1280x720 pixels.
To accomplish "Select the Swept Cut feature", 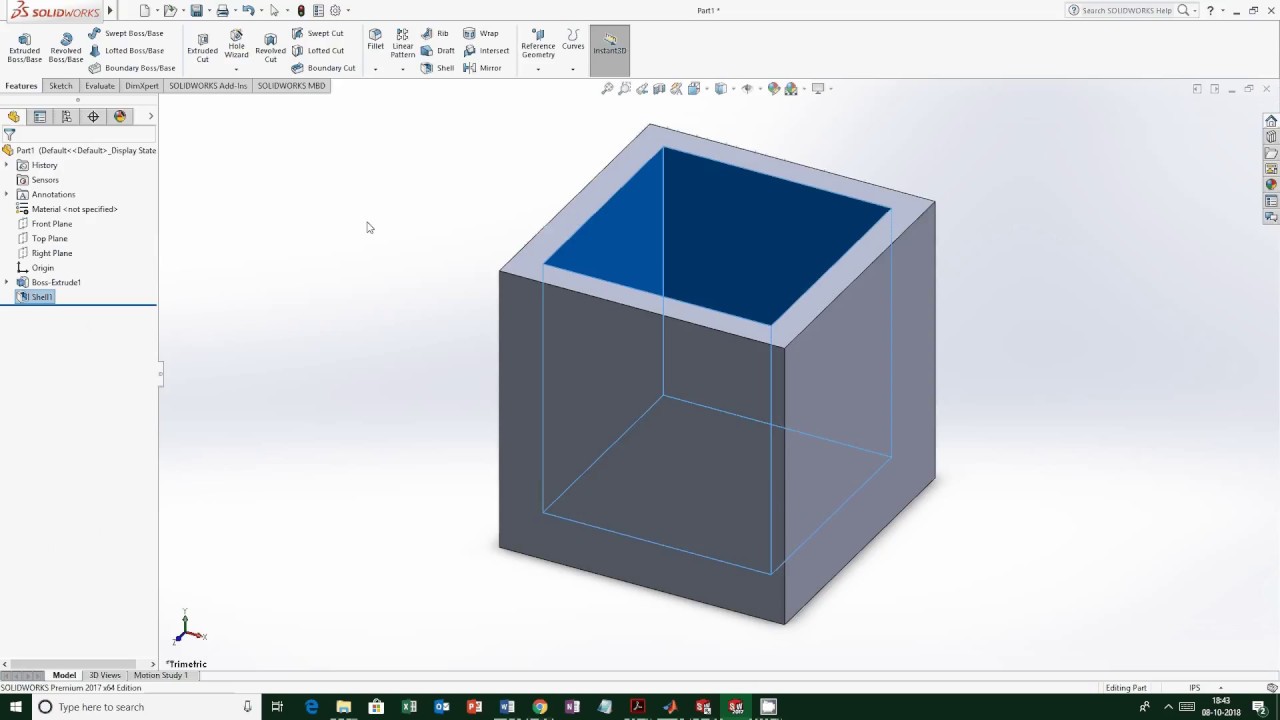I will point(318,33).
